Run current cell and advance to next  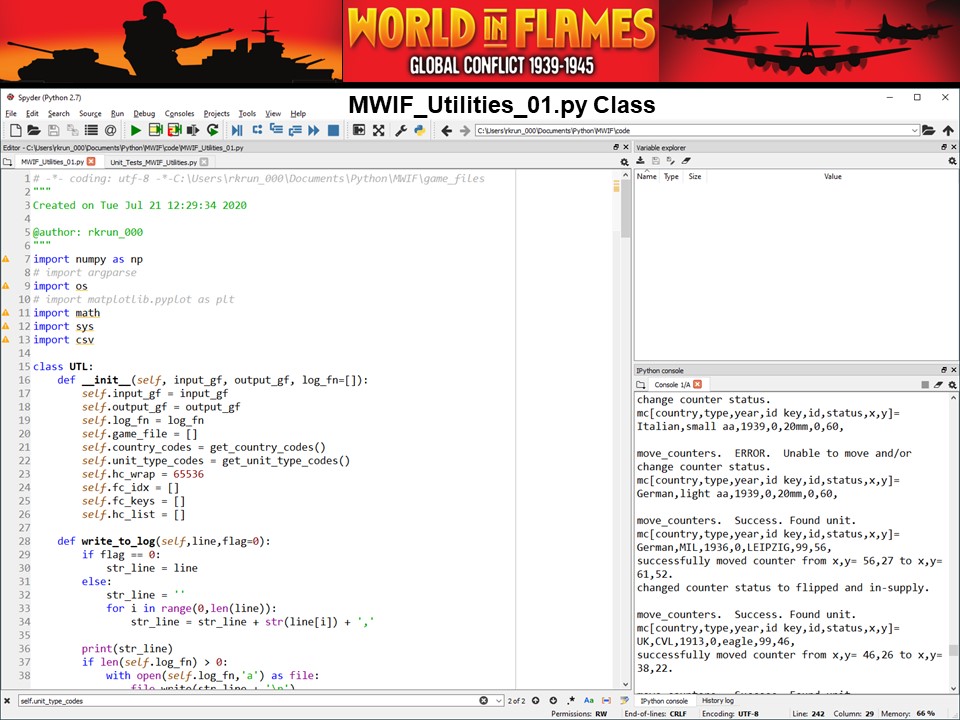click(174, 130)
